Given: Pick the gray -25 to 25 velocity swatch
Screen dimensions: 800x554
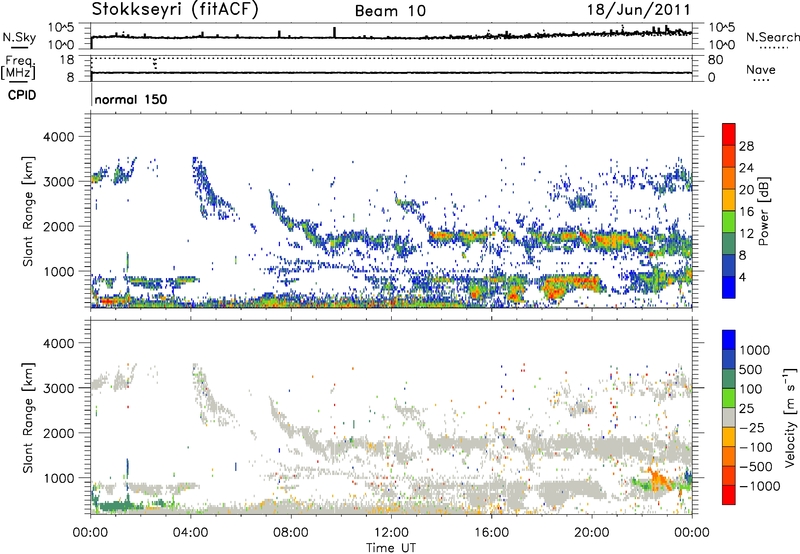Looking at the screenshot, I should point(729,417).
